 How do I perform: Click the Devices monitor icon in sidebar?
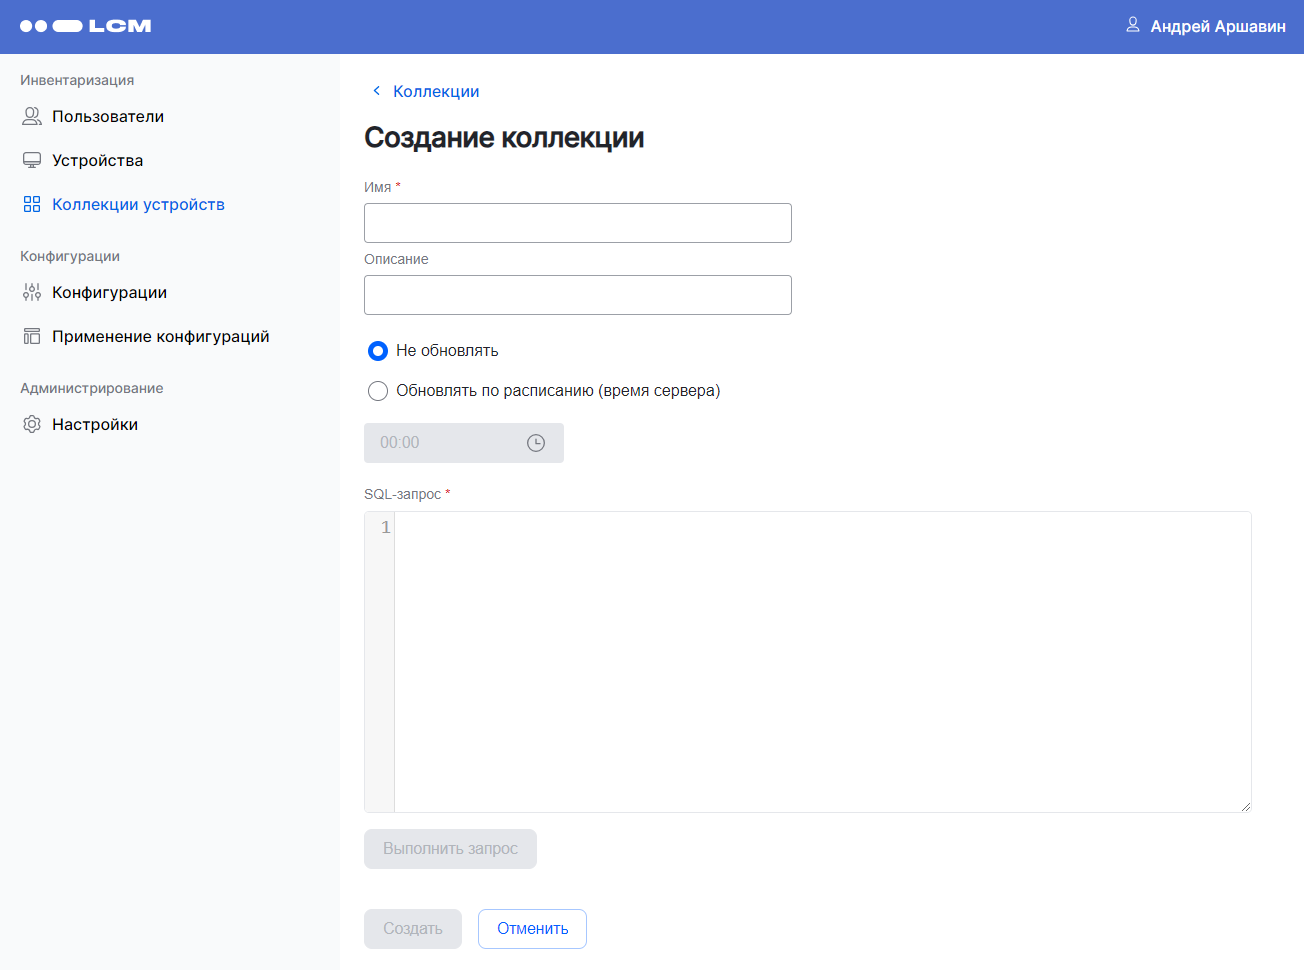[32, 161]
